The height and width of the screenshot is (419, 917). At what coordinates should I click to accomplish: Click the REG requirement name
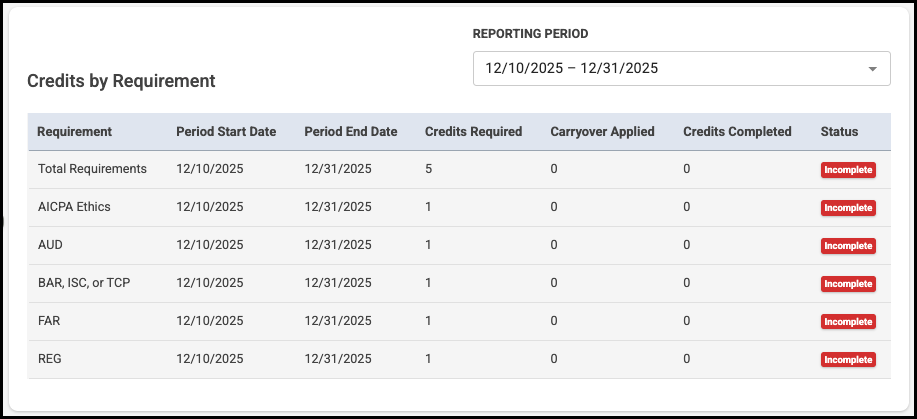click(x=50, y=359)
